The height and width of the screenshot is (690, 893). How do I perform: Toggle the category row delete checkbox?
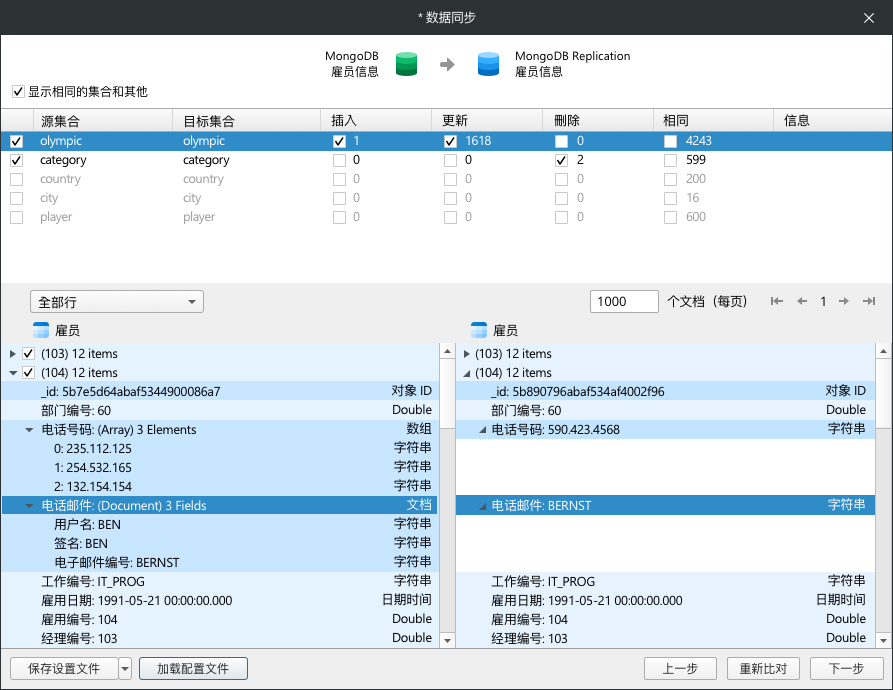(x=561, y=160)
